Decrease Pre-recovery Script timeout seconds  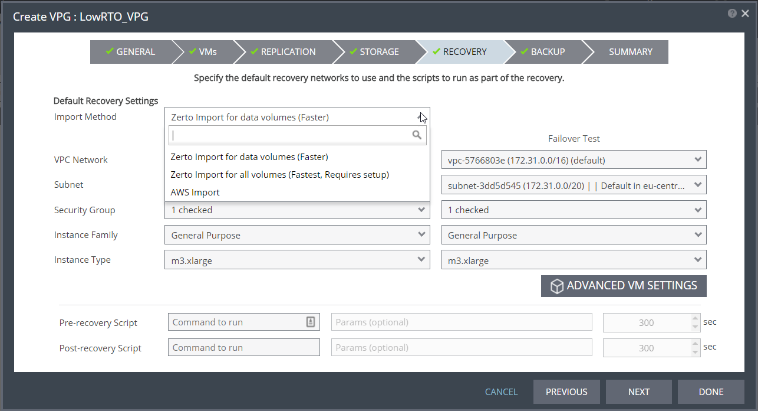[x=695, y=327]
